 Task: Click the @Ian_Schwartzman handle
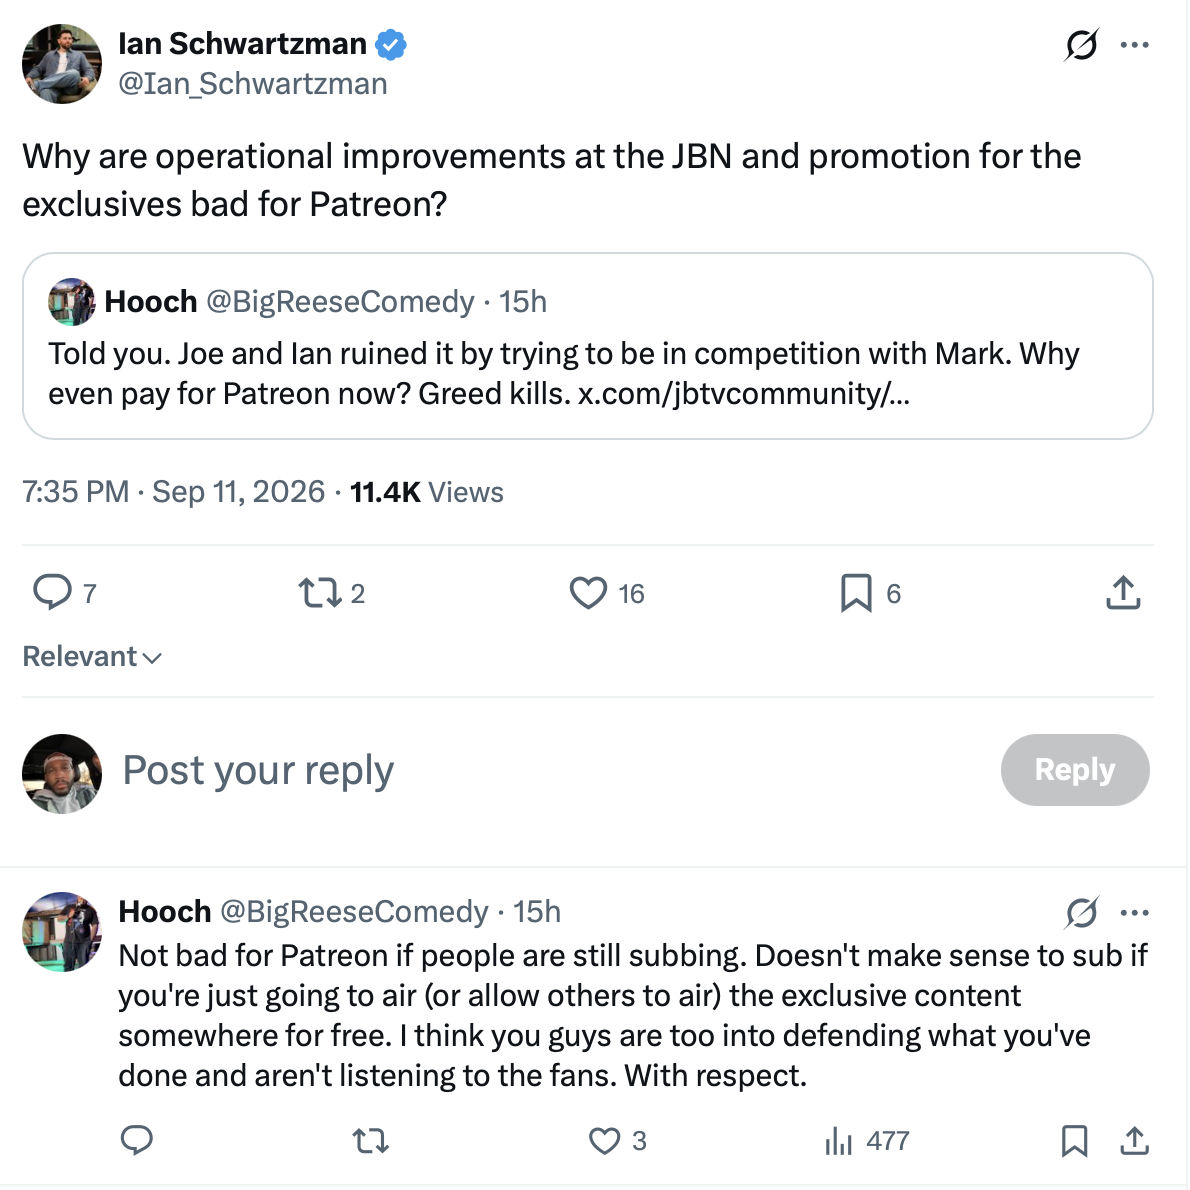tap(253, 83)
